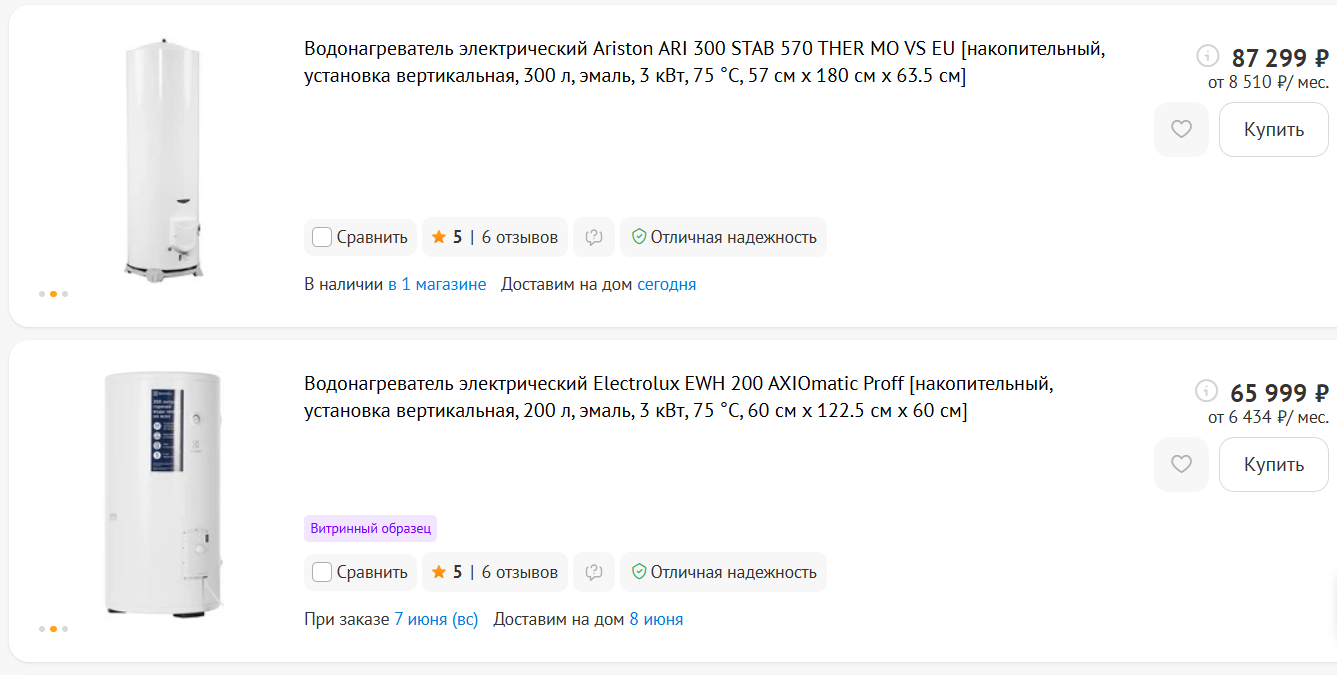Open price info icon next to 65 999 ₽
Image resolution: width=1337 pixels, height=675 pixels.
[x=1208, y=391]
